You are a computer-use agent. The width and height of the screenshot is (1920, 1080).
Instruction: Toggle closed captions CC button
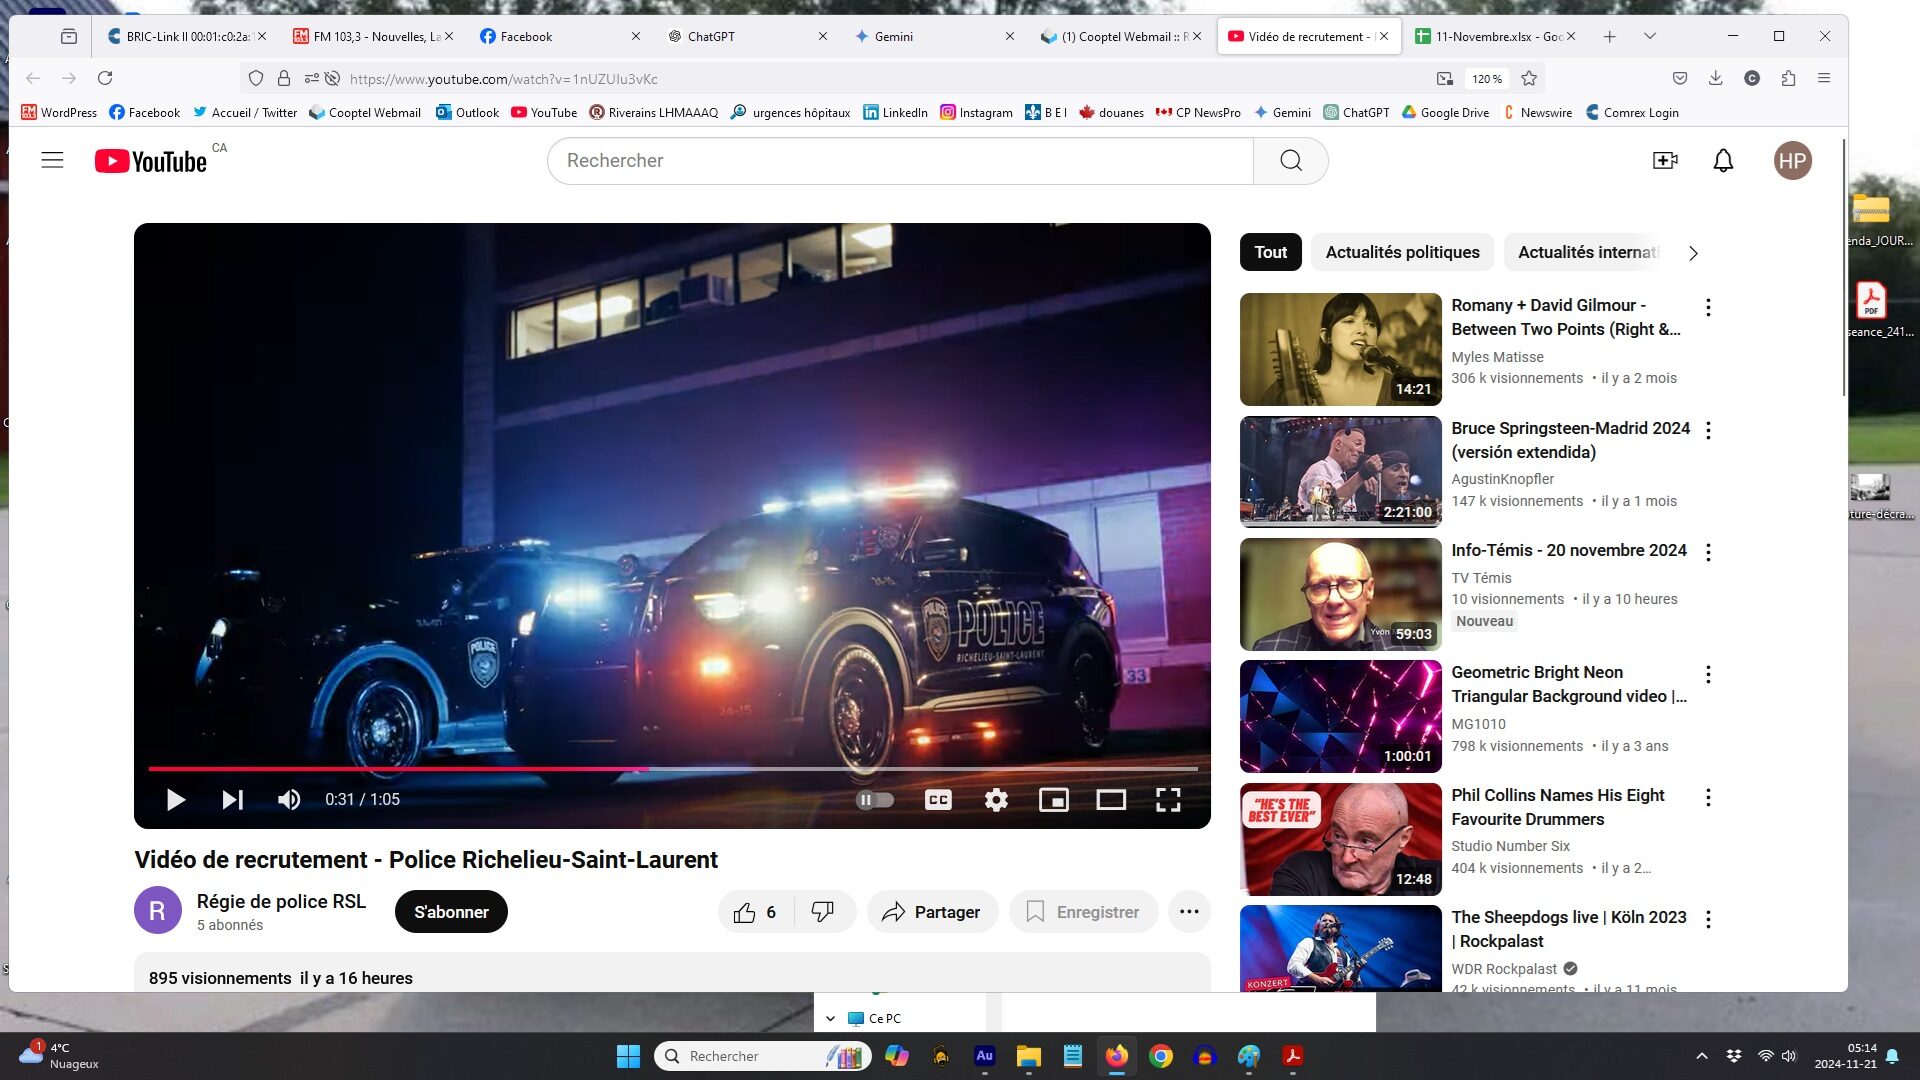(938, 799)
